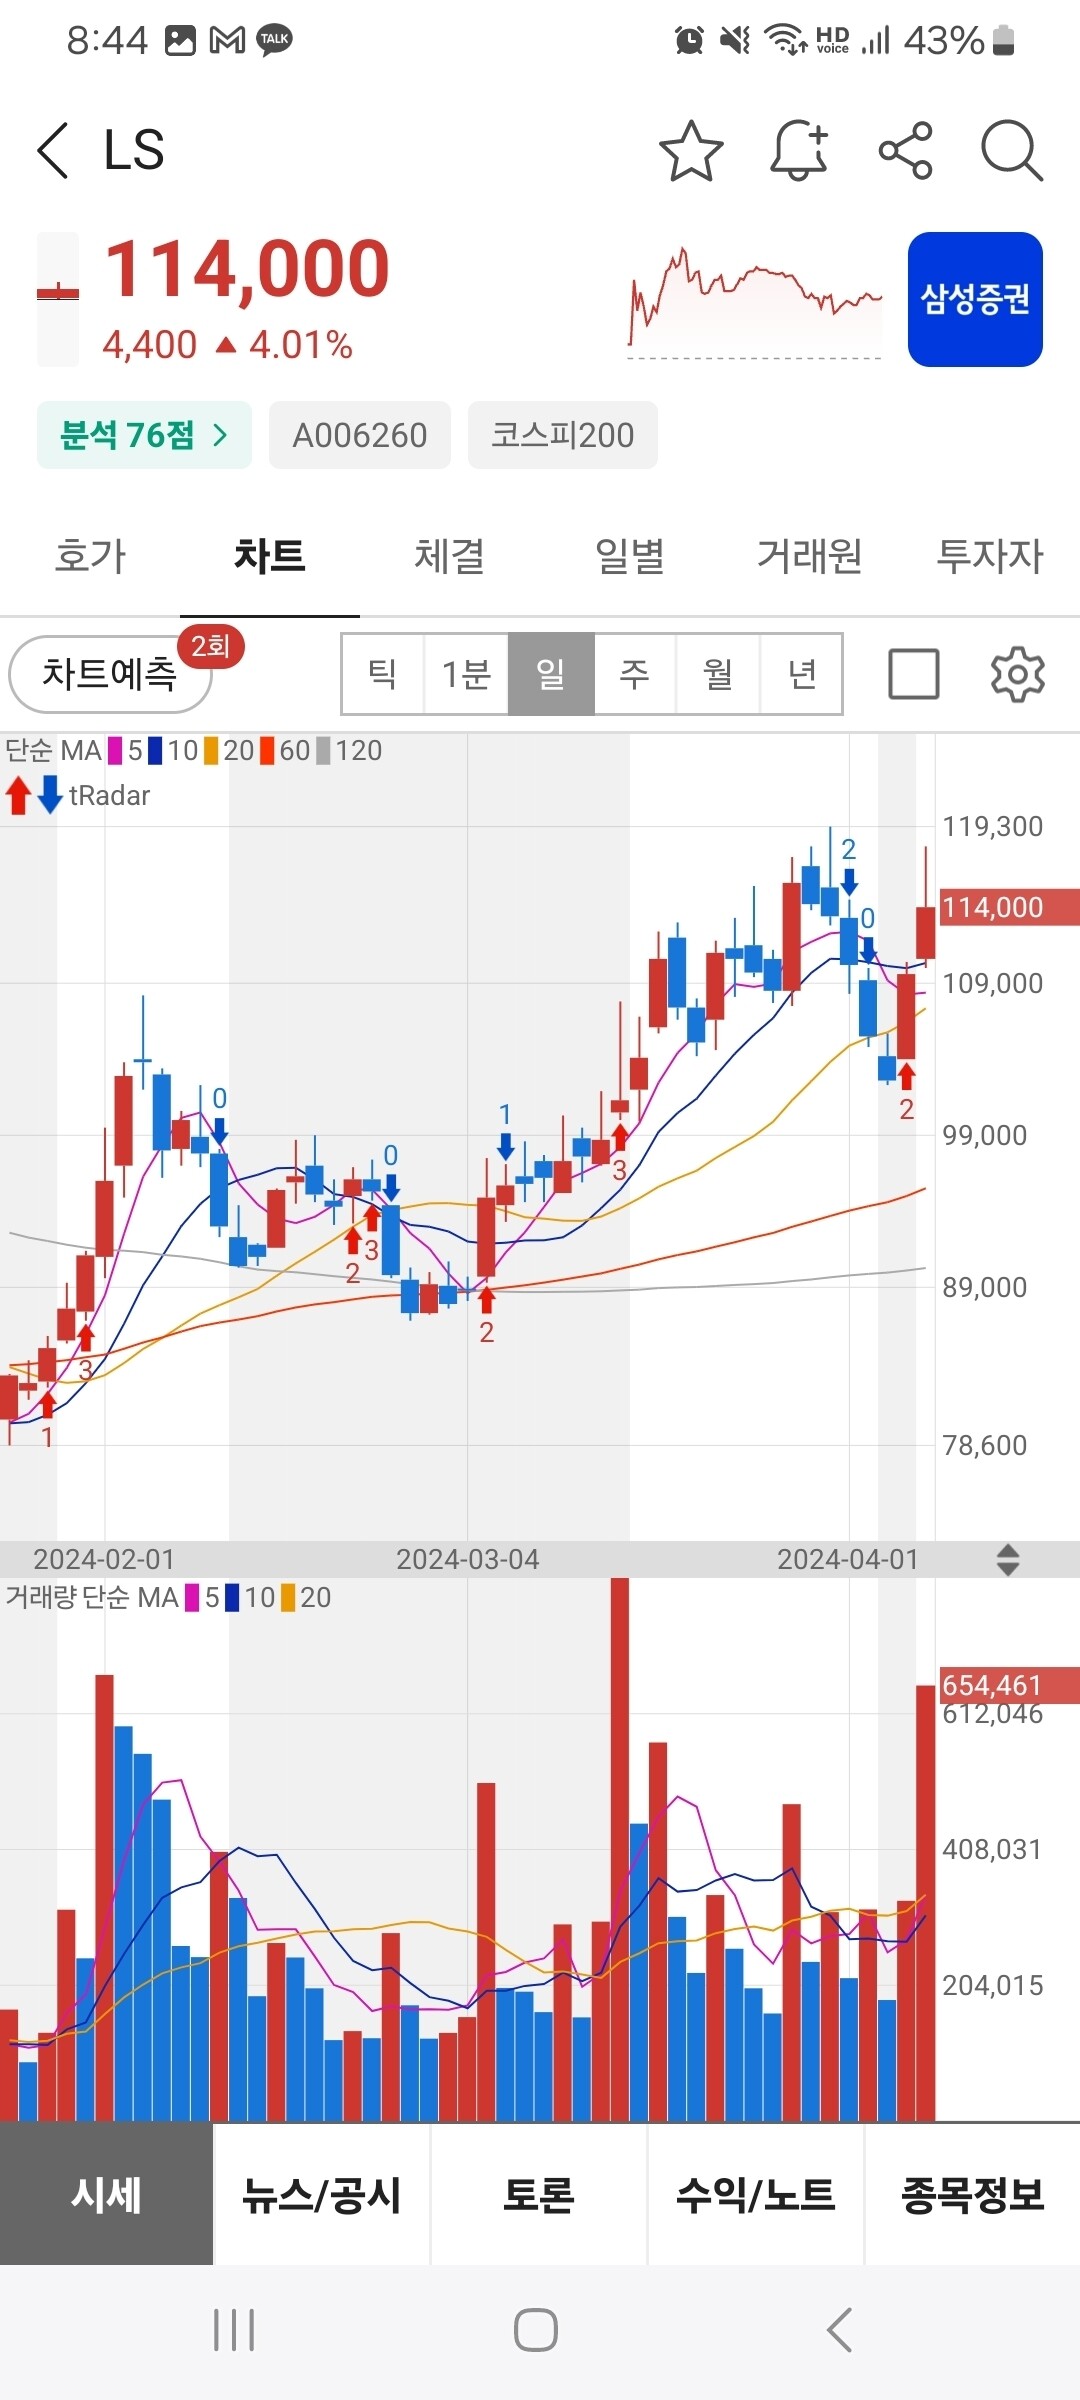Image resolution: width=1080 pixels, height=2400 pixels.
Task: Tap the fullscreen chart square icon
Action: [913, 674]
